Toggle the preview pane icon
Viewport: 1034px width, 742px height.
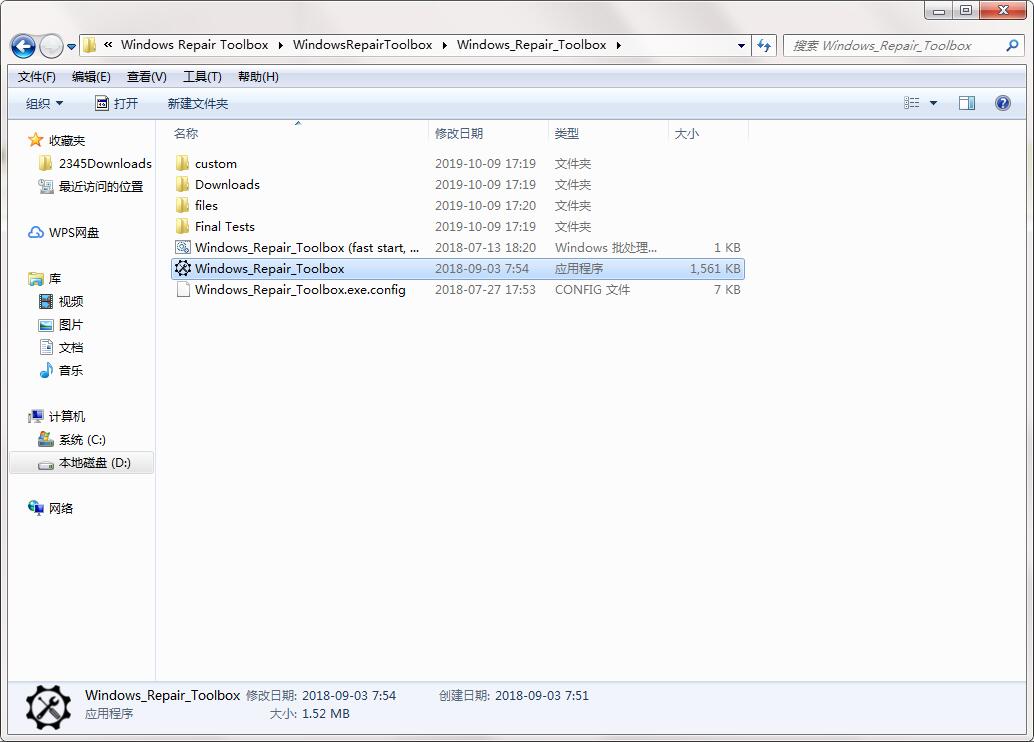[967, 103]
